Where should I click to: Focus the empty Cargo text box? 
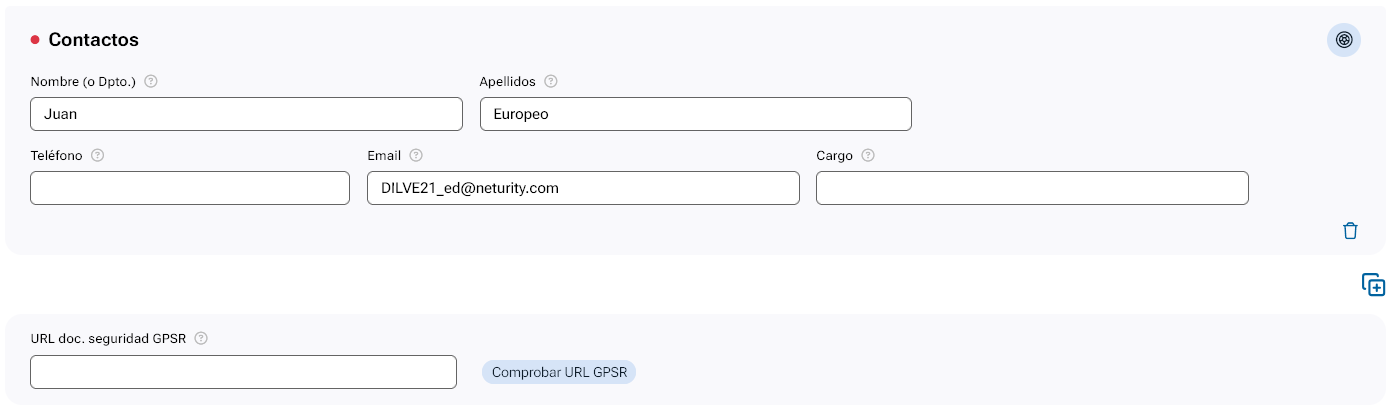[x=1032, y=188]
